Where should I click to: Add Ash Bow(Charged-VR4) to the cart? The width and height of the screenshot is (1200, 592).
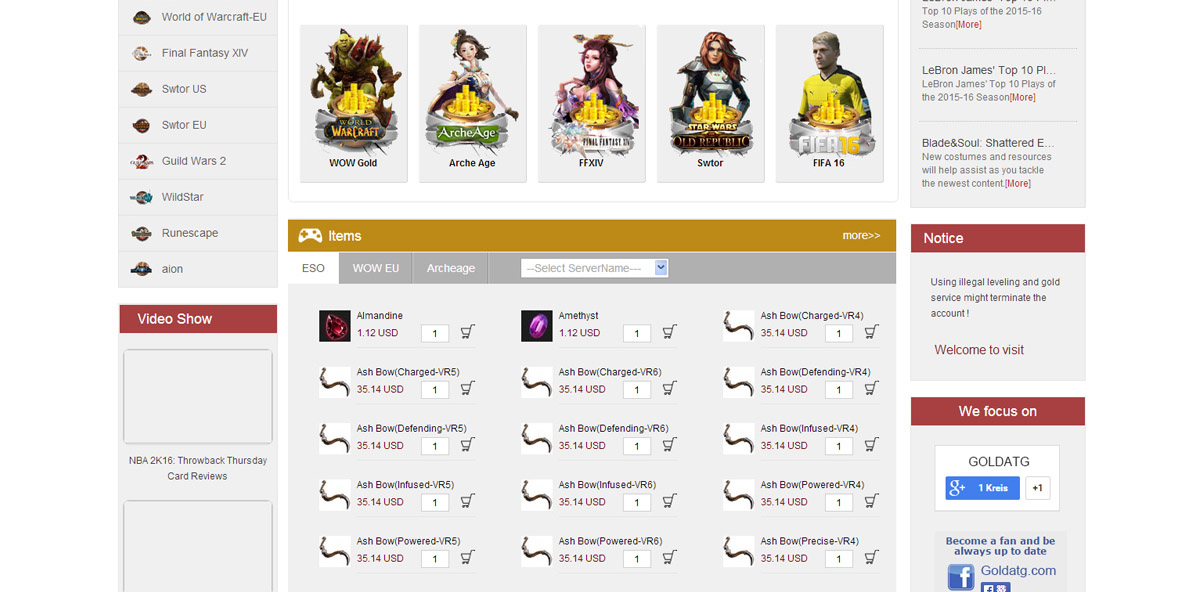[x=871, y=332]
